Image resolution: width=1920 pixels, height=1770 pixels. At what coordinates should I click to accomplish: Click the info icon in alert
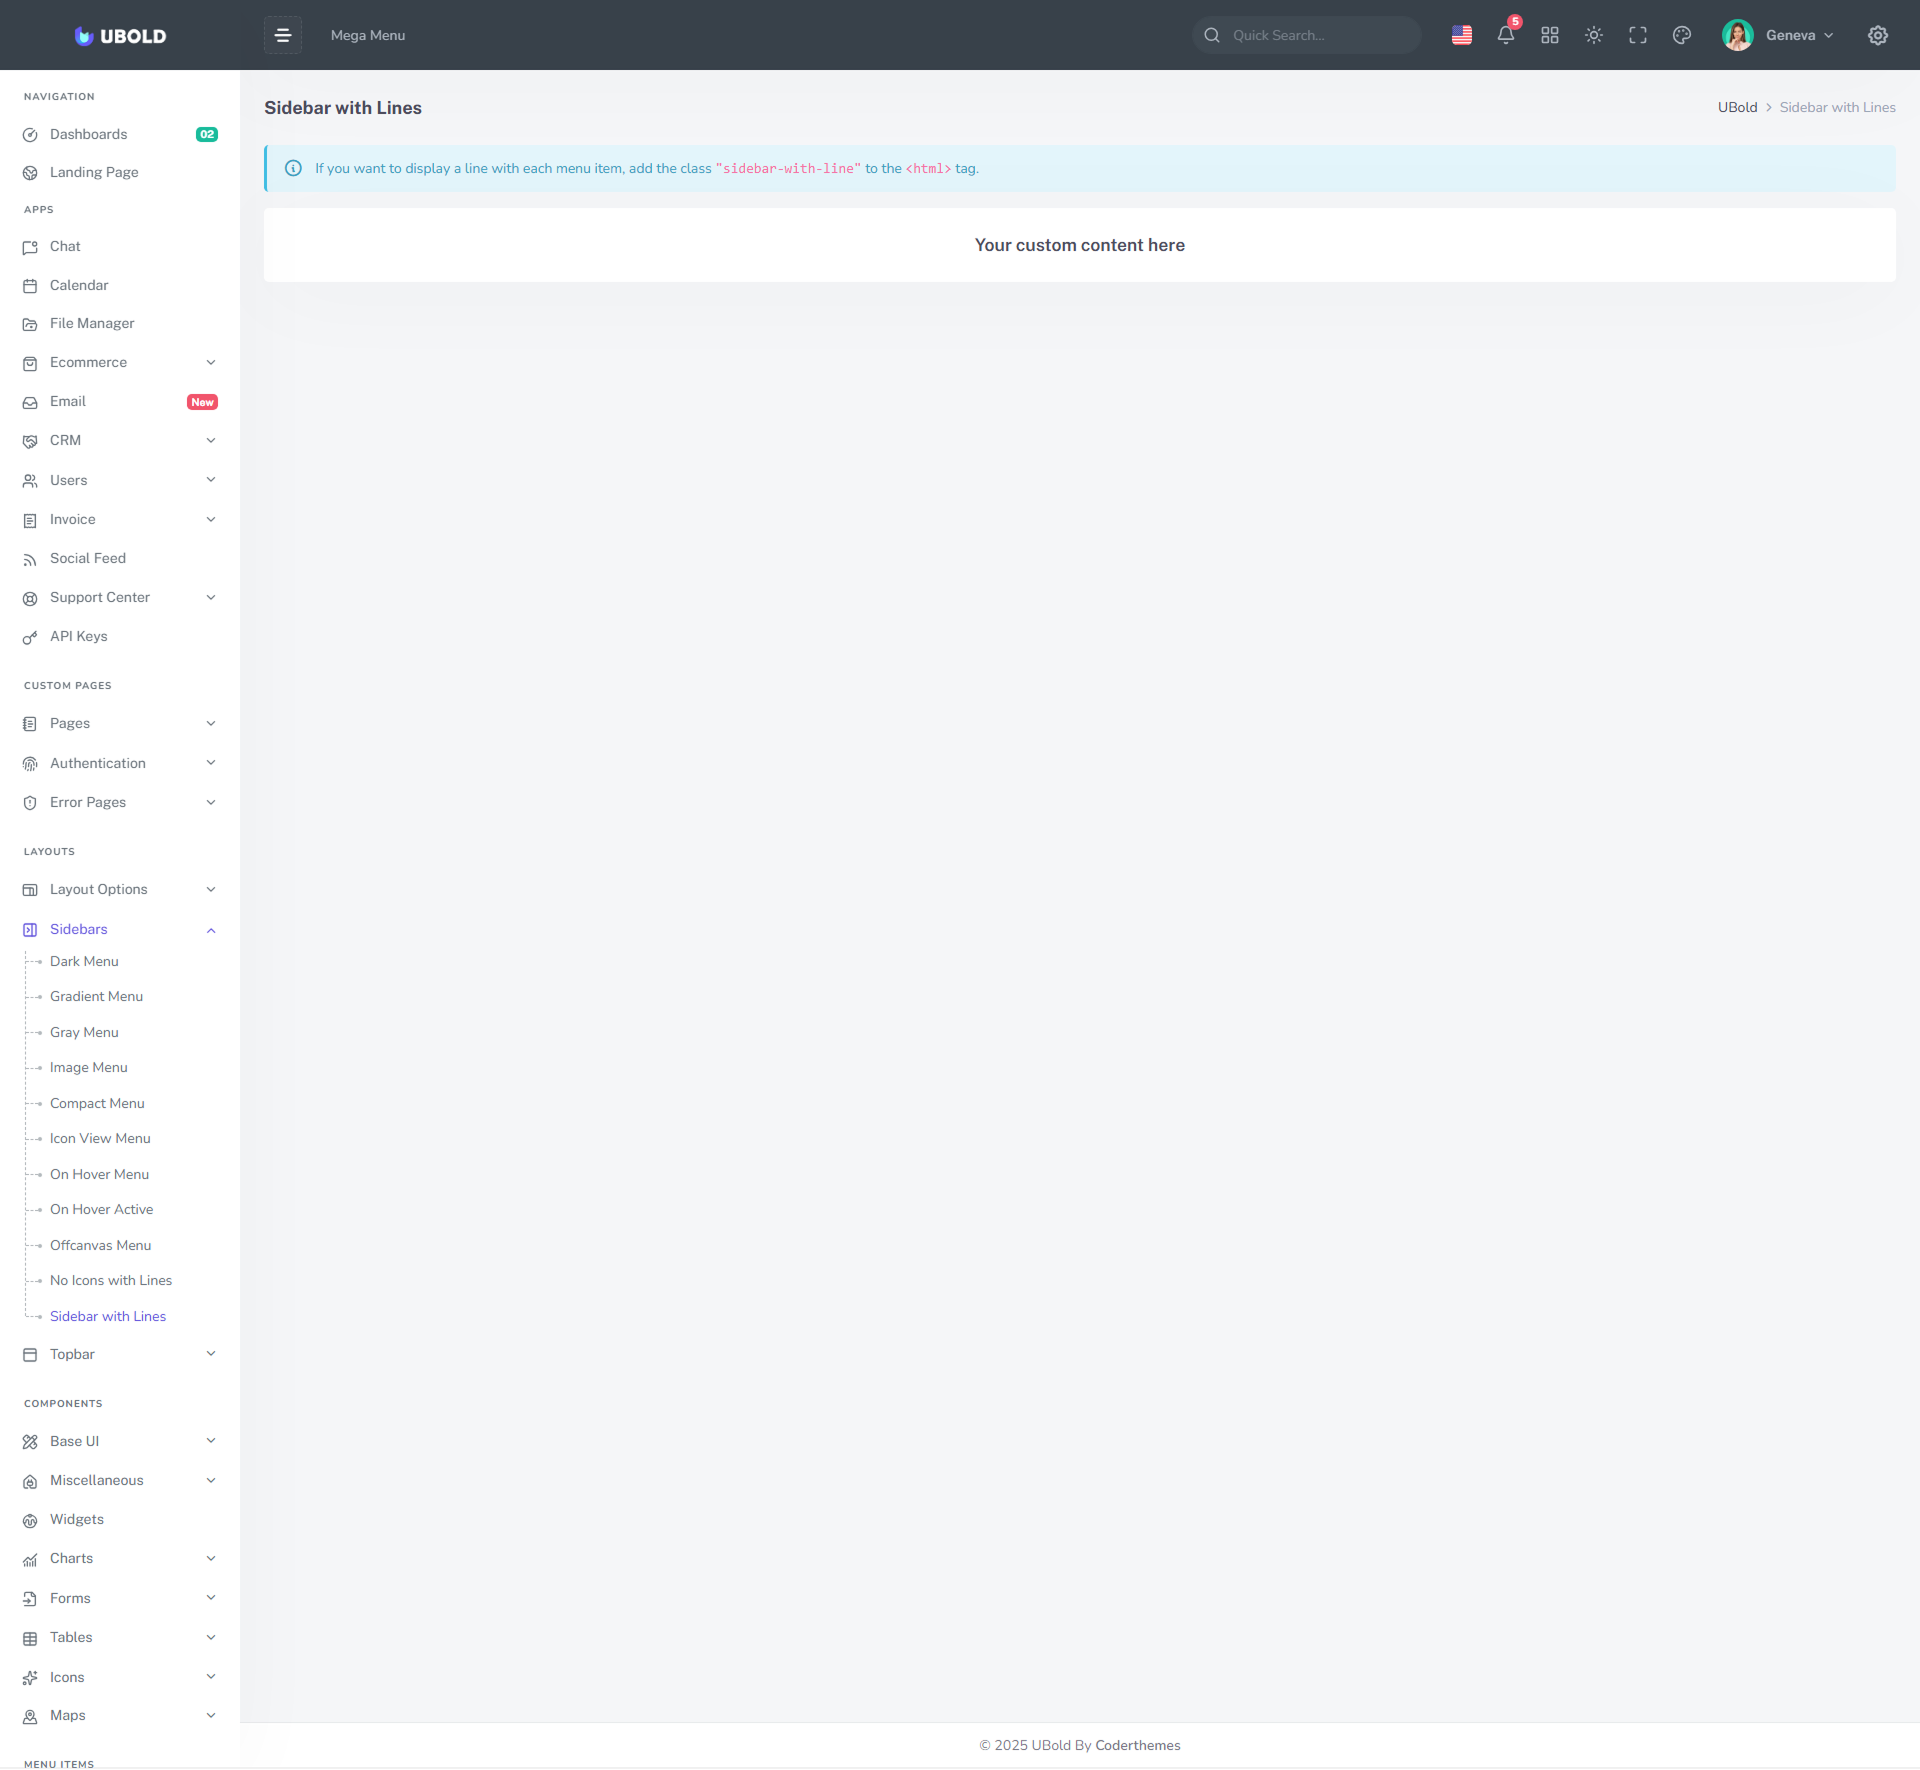point(293,168)
